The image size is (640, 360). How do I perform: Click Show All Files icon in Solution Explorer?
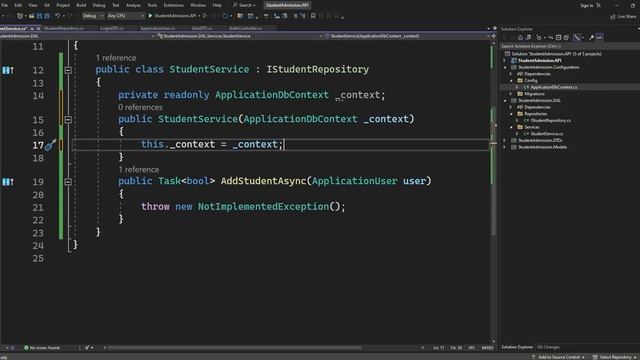pos(566,38)
